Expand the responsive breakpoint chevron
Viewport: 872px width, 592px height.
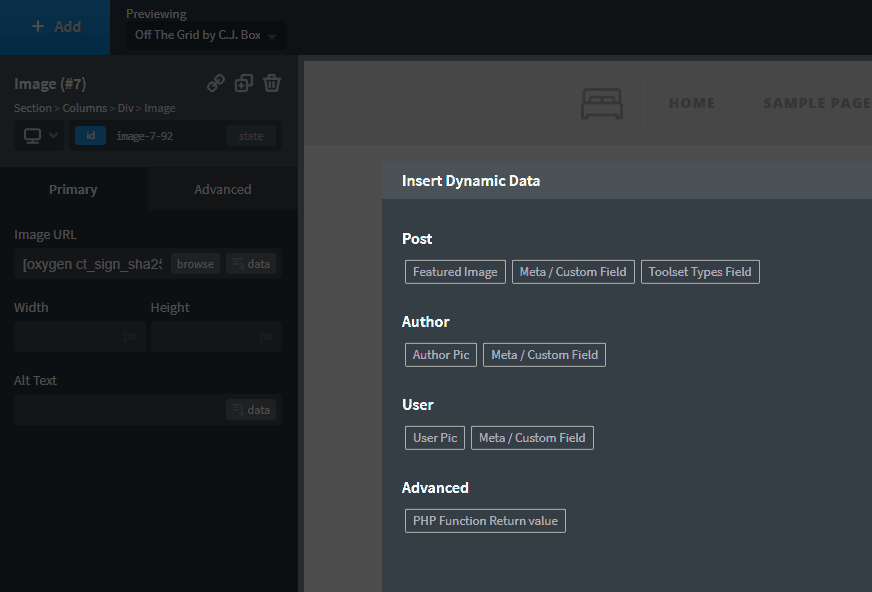52,134
